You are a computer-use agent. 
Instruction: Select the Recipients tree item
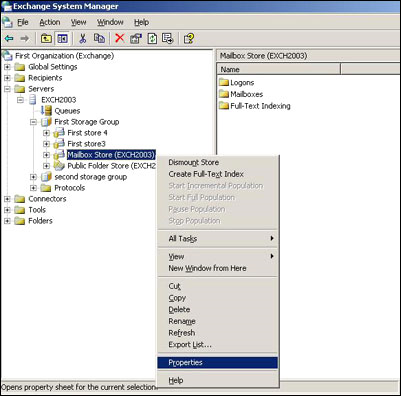click(45, 78)
